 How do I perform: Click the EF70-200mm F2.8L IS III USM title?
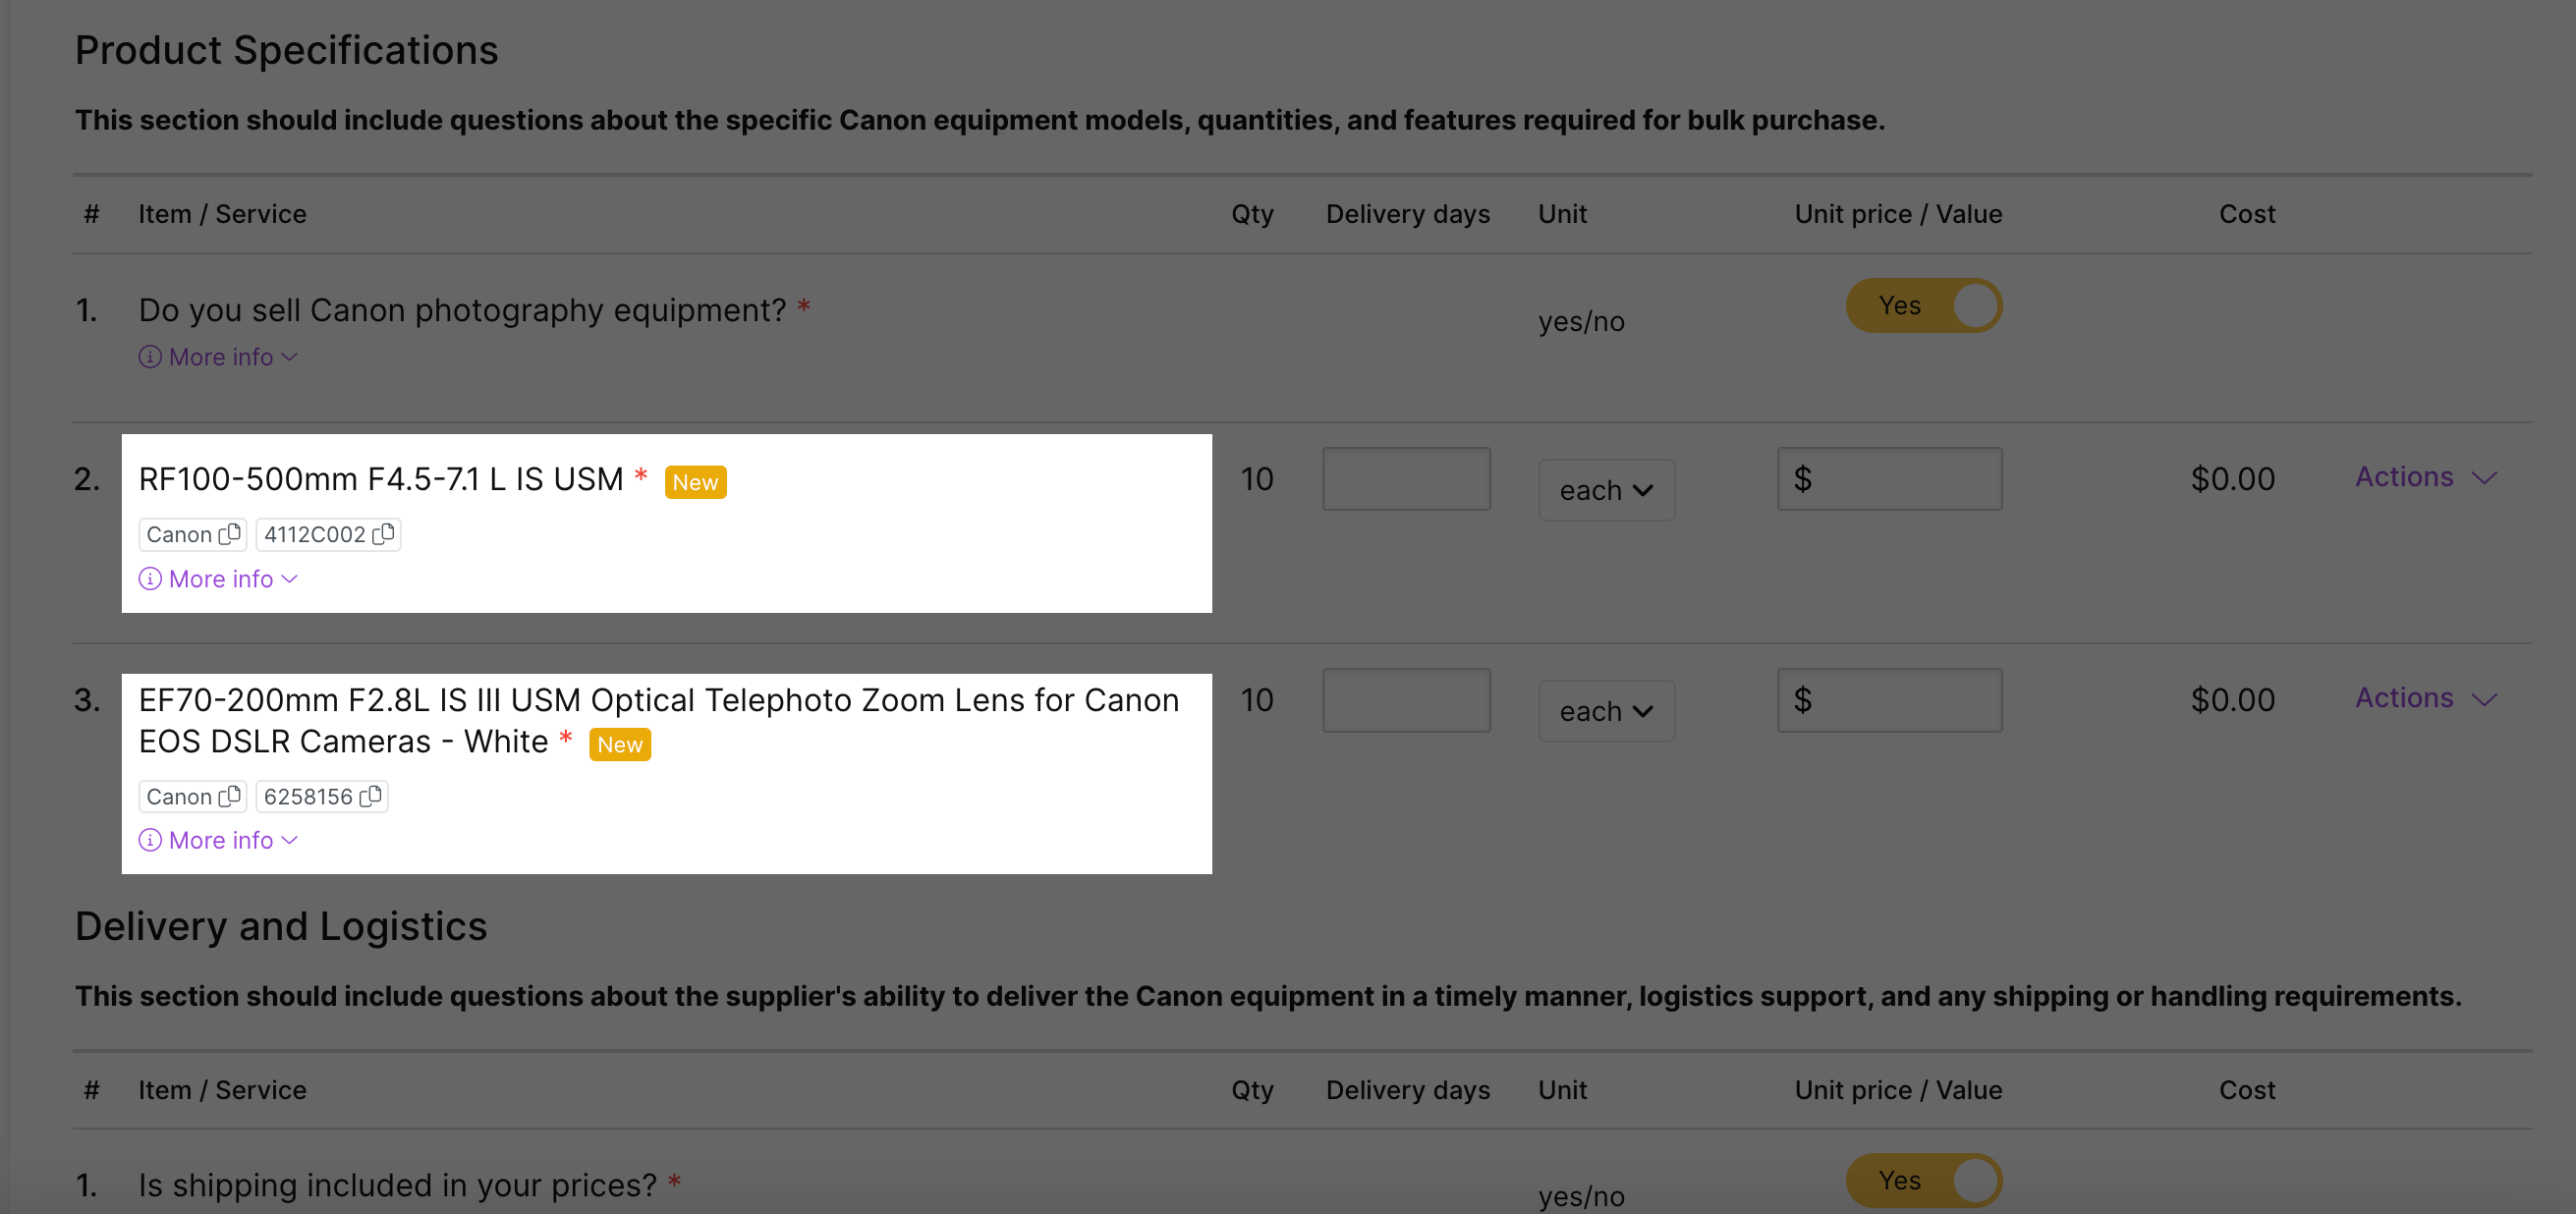tap(658, 720)
